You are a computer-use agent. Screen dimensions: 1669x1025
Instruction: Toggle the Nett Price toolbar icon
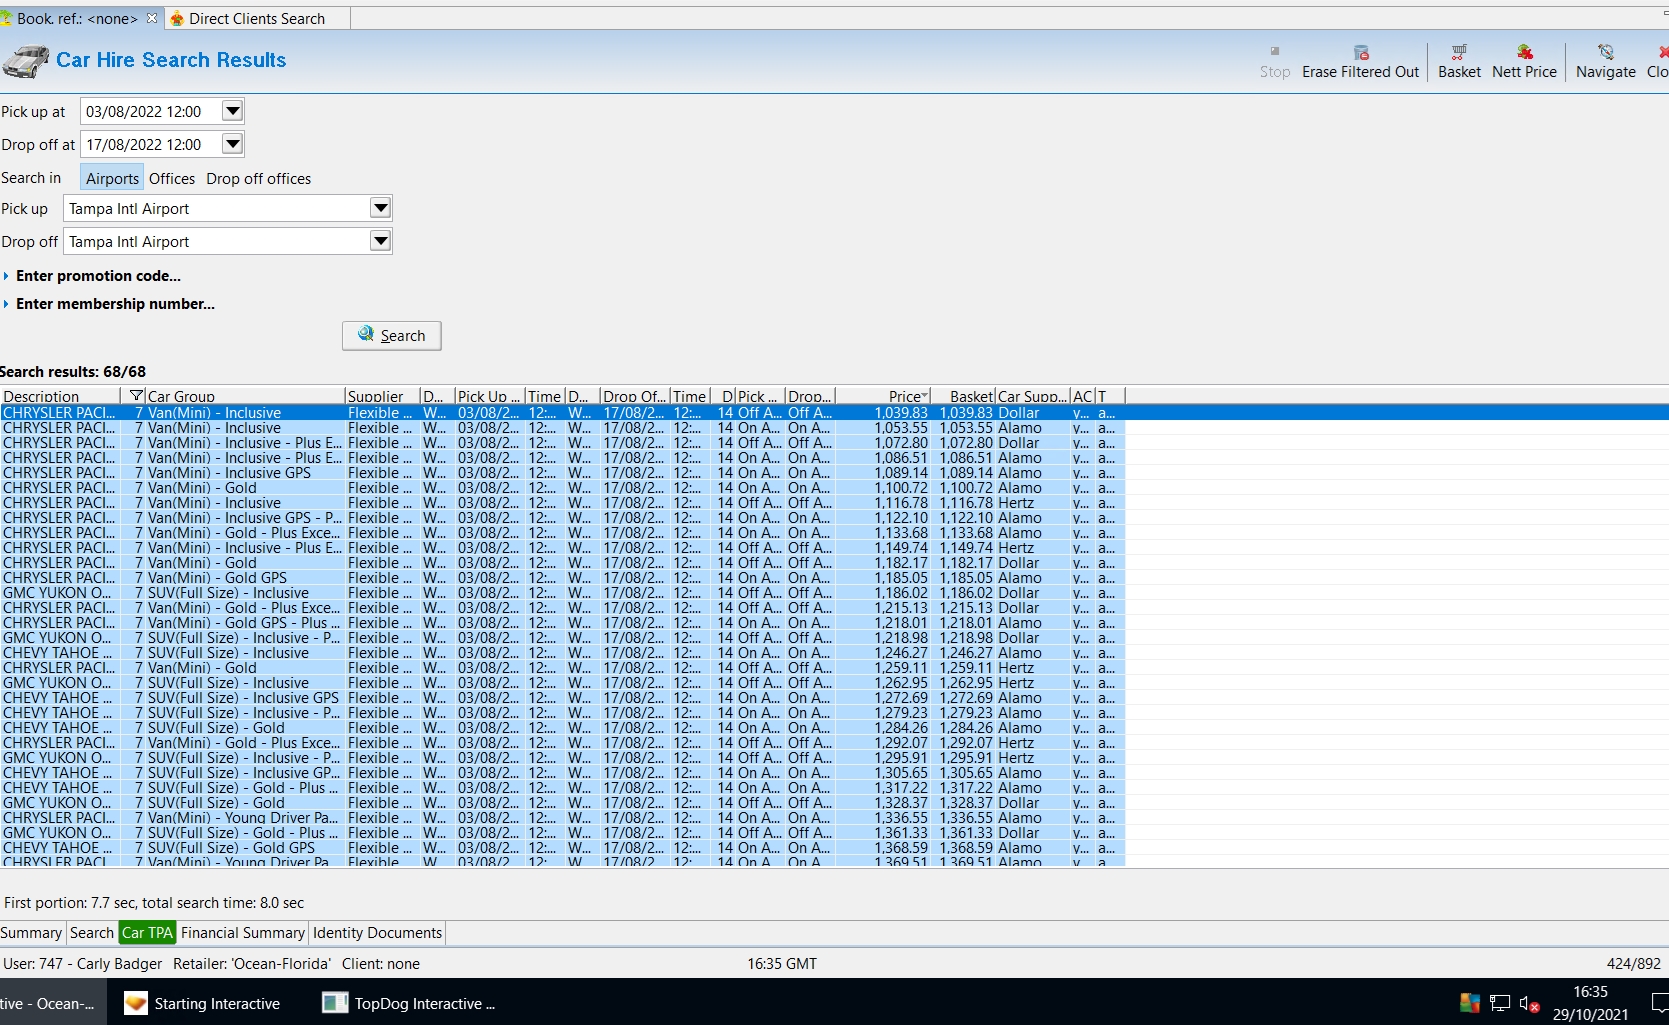[x=1524, y=62]
